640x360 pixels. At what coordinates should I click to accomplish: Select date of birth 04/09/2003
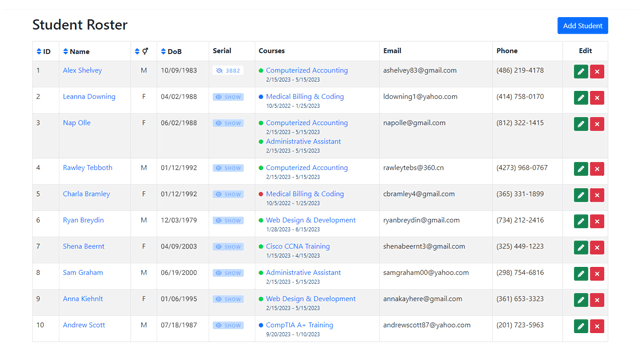[179, 246]
